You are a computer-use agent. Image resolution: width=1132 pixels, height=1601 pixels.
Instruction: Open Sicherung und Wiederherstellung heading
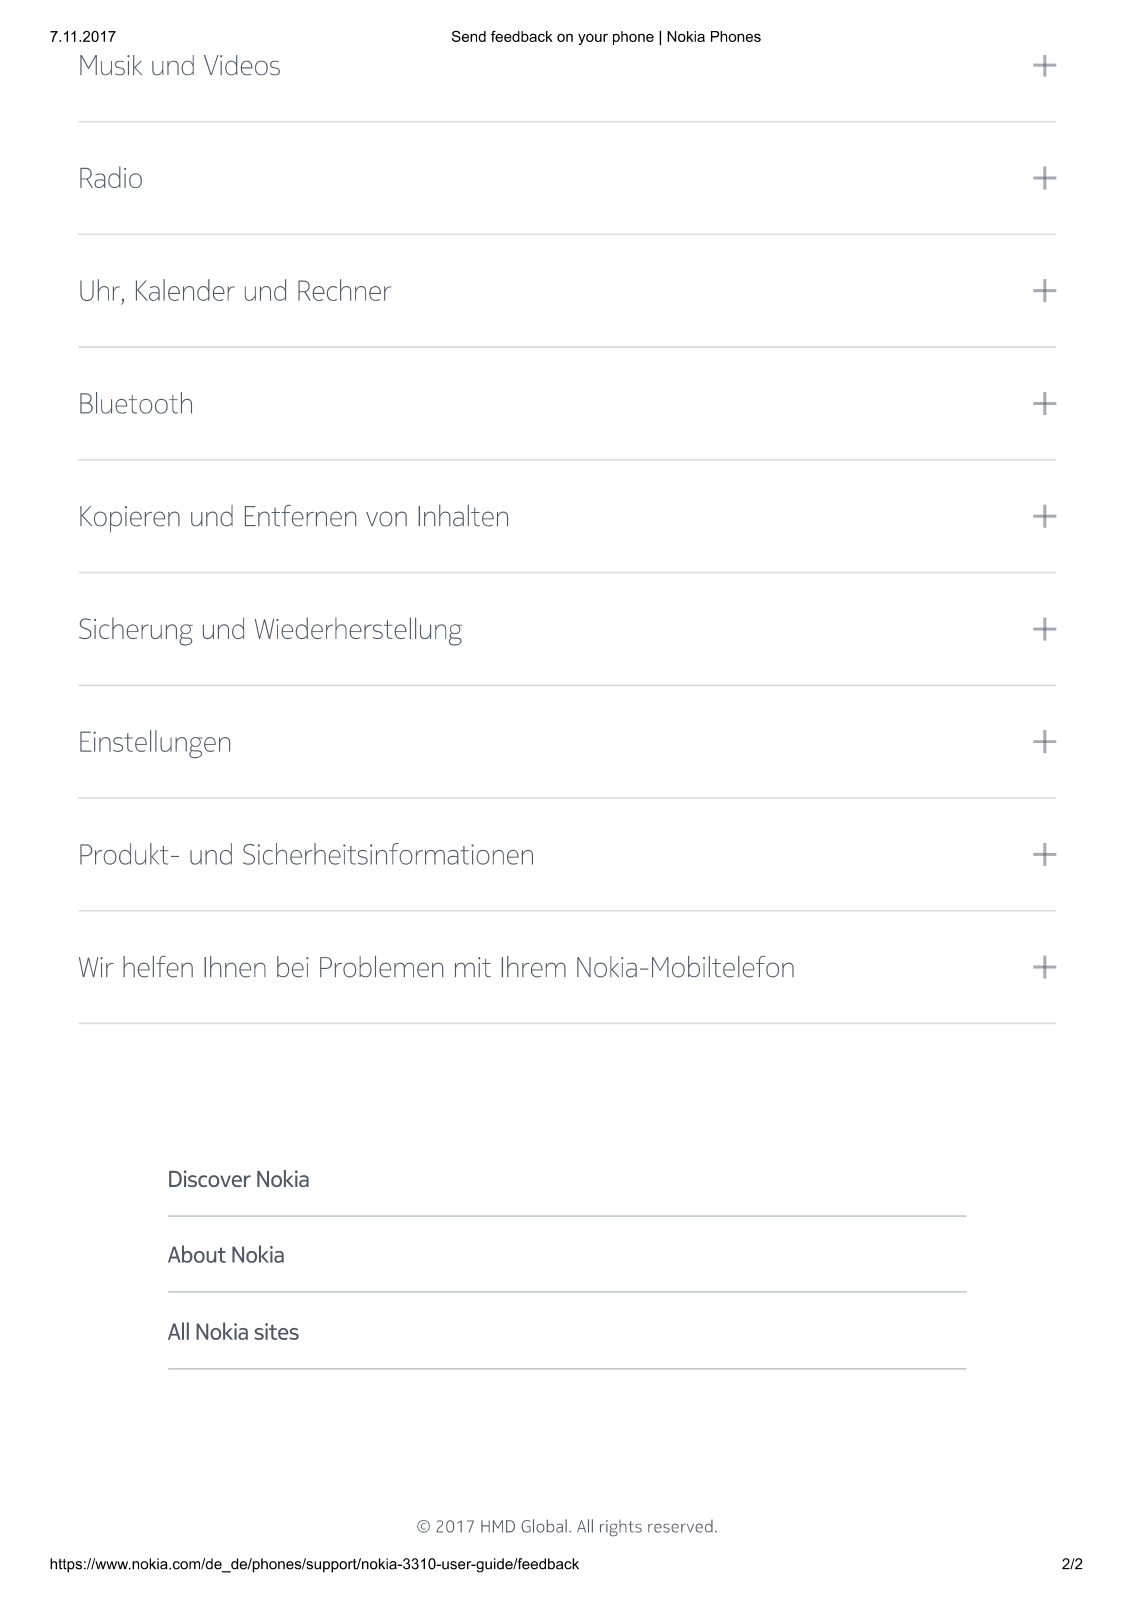[x=270, y=630]
